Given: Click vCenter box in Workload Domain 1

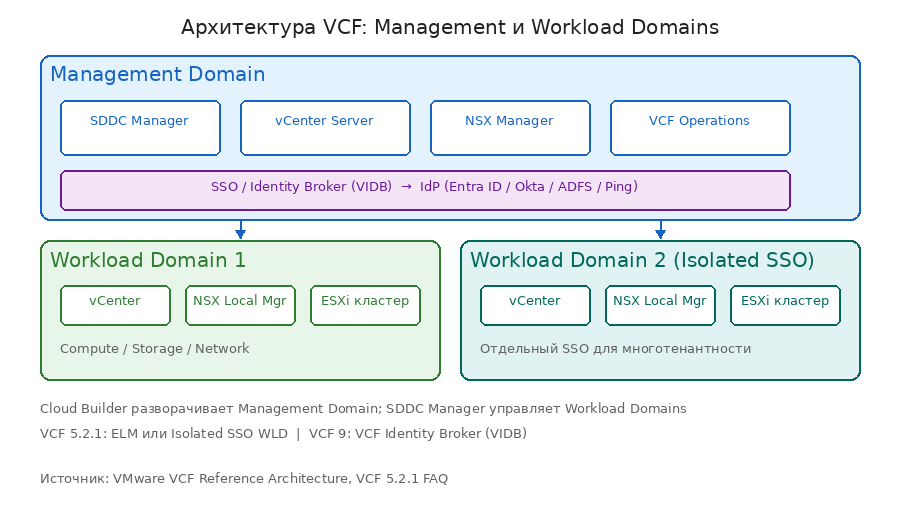Looking at the screenshot, I should tap(115, 305).
